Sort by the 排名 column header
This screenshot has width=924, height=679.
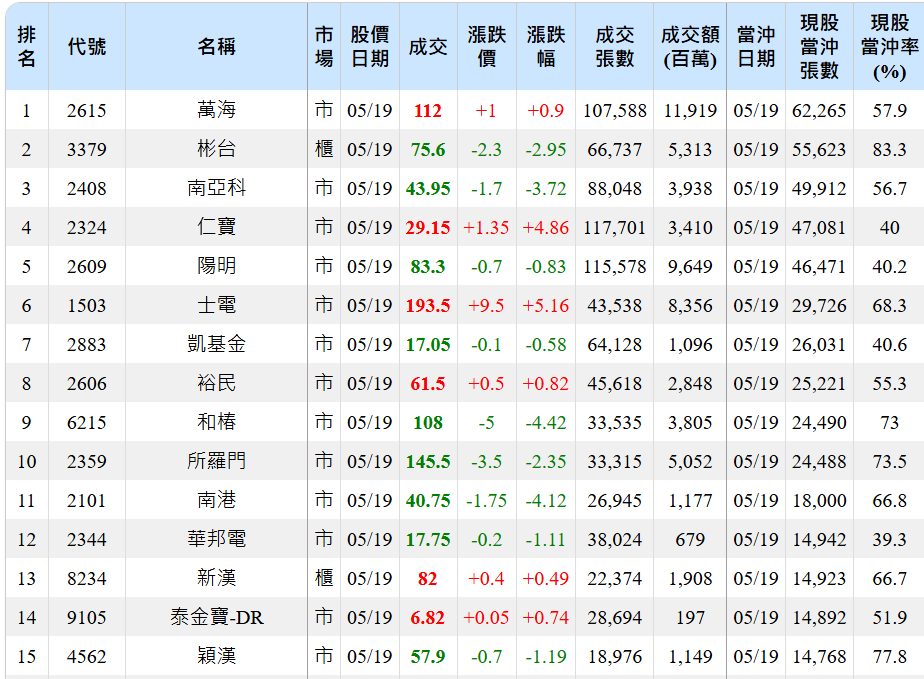click(x=27, y=47)
